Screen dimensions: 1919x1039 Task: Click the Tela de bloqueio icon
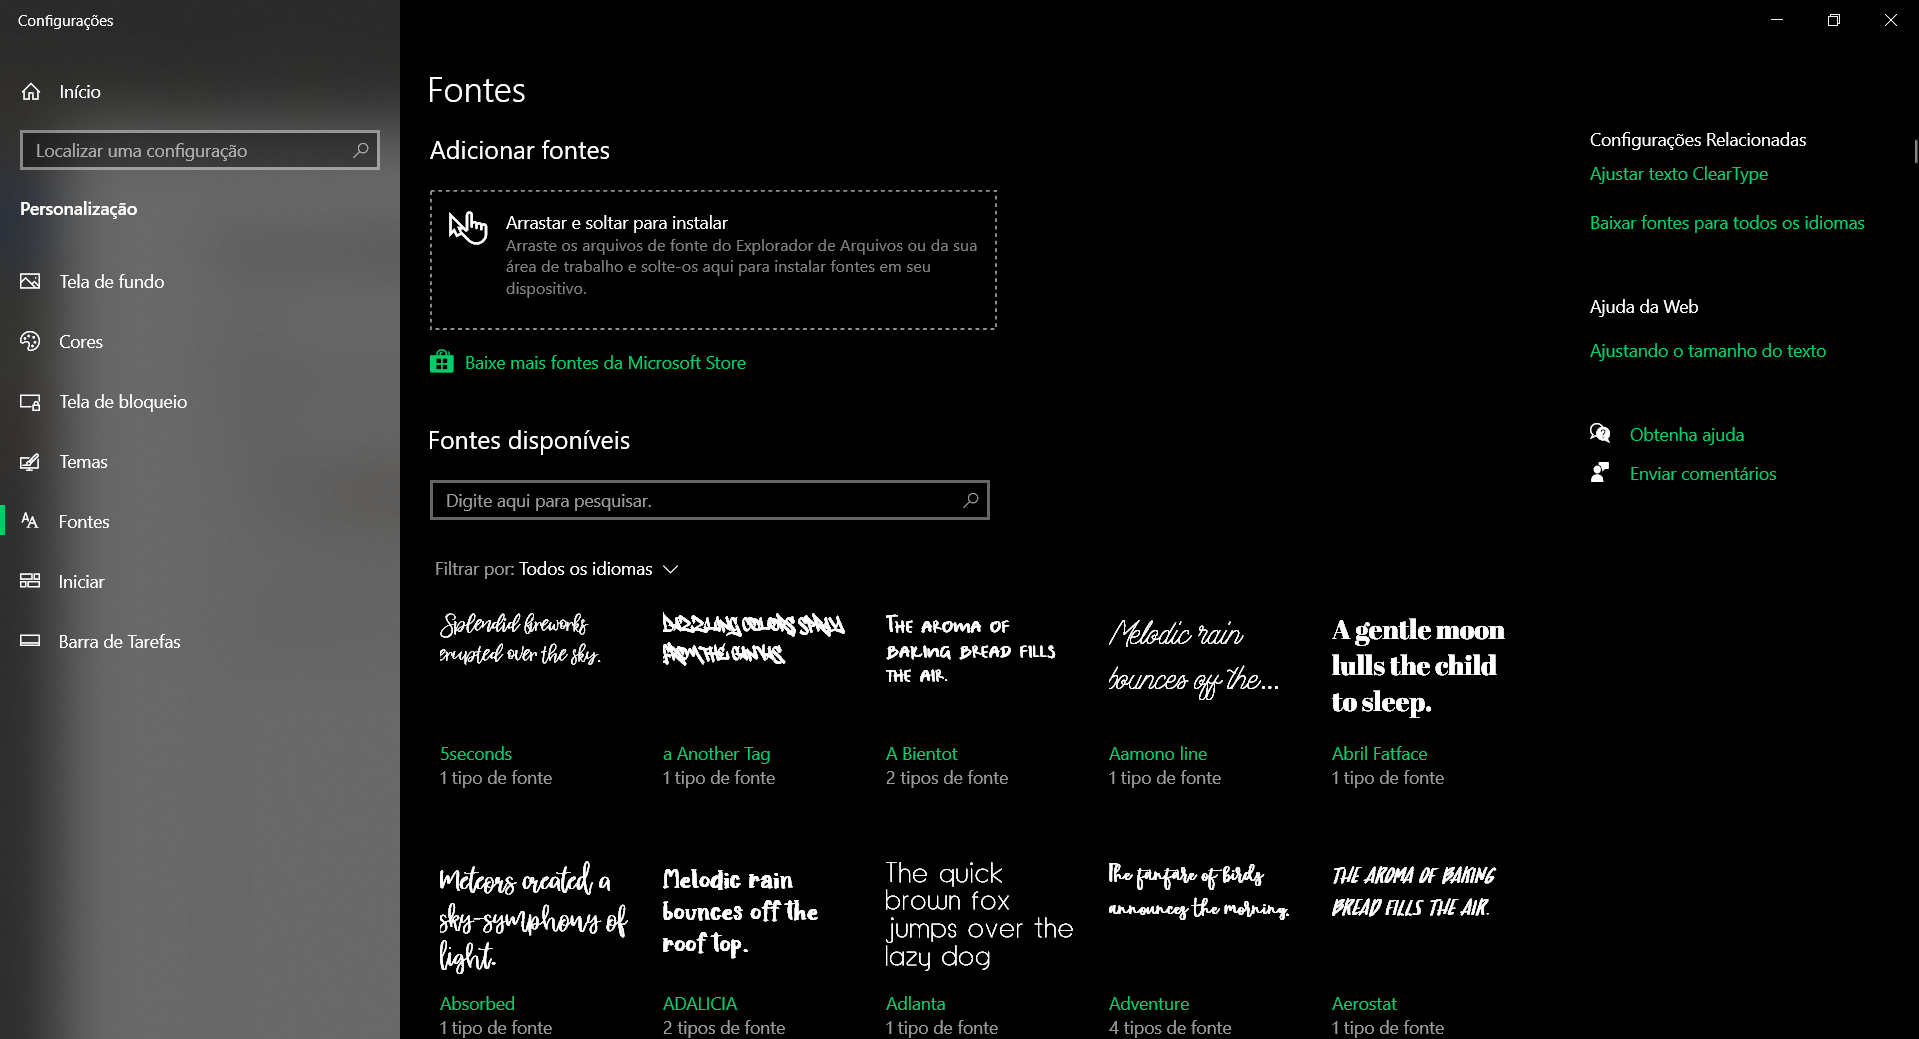[31, 402]
